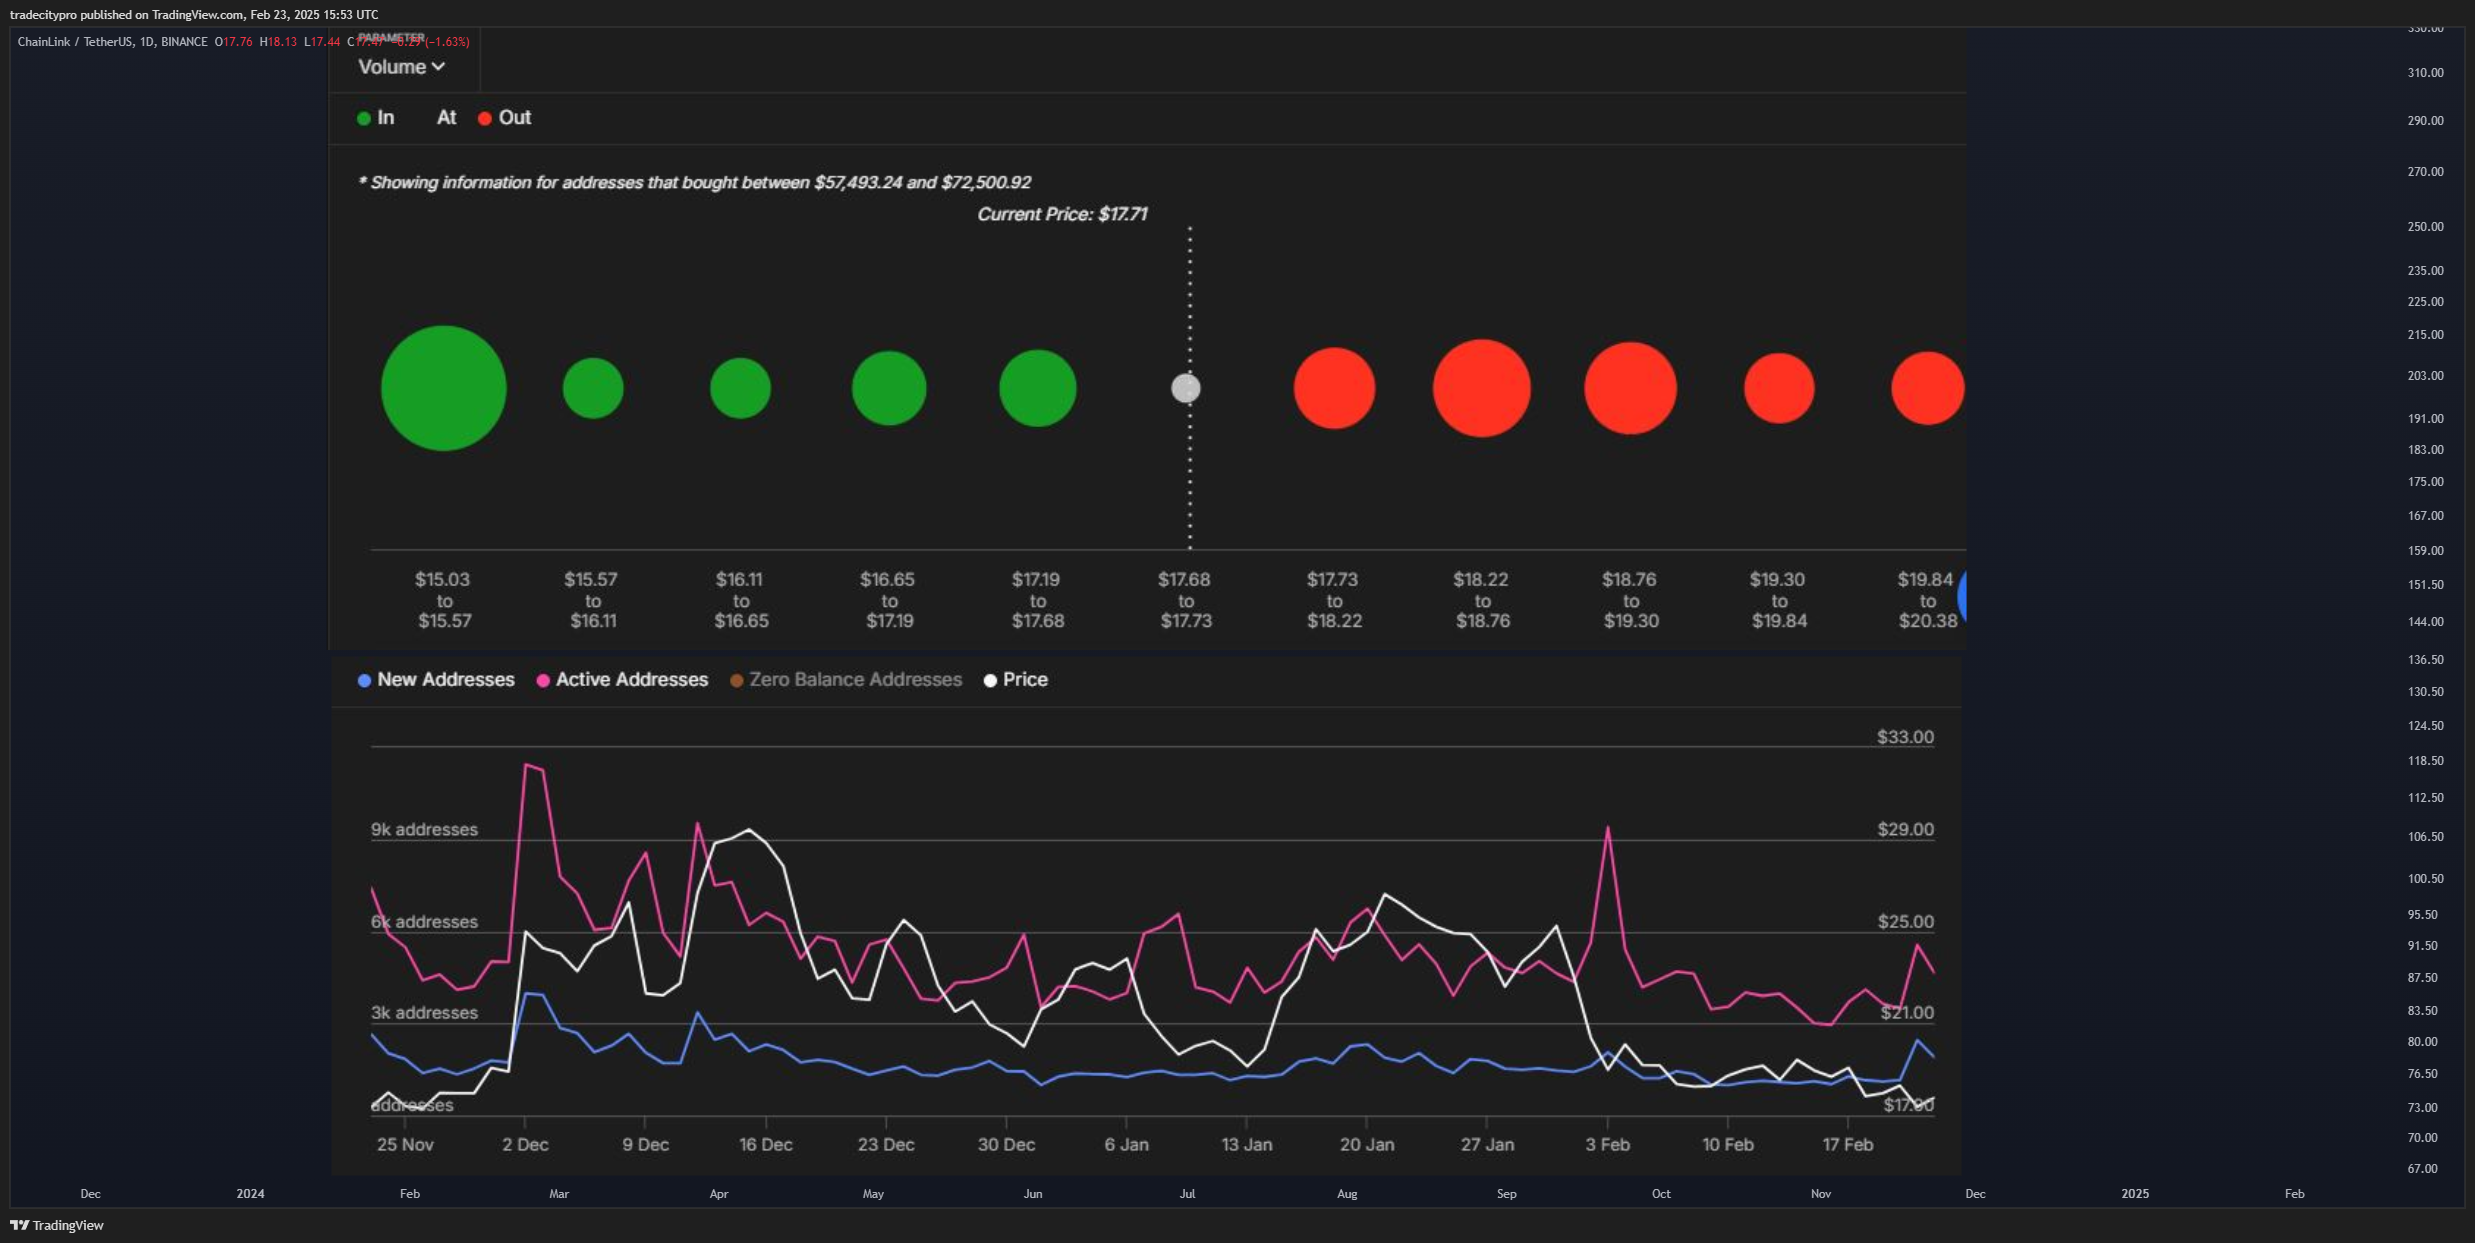This screenshot has height=1243, width=2475.
Task: Click the gray At bubble on the price line
Action: coord(1186,388)
